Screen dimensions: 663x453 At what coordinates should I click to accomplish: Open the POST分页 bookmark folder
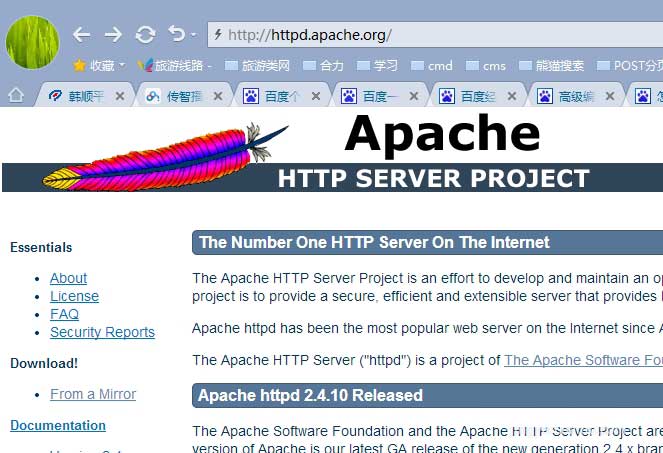tap(630, 66)
